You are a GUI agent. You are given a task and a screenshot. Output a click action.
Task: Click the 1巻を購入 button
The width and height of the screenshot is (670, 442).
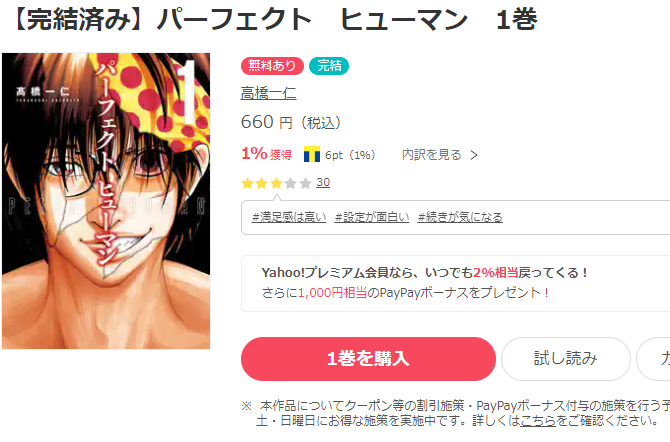[x=368, y=359]
